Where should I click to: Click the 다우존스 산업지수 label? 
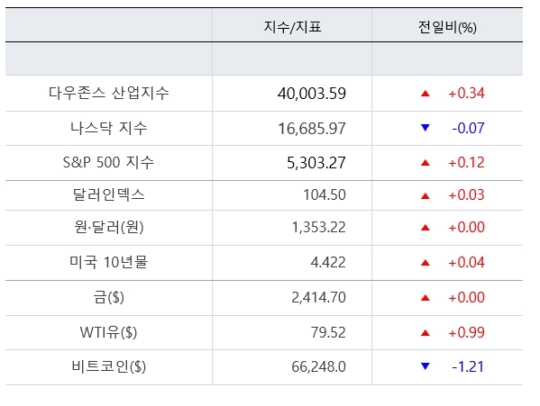[x=108, y=93]
